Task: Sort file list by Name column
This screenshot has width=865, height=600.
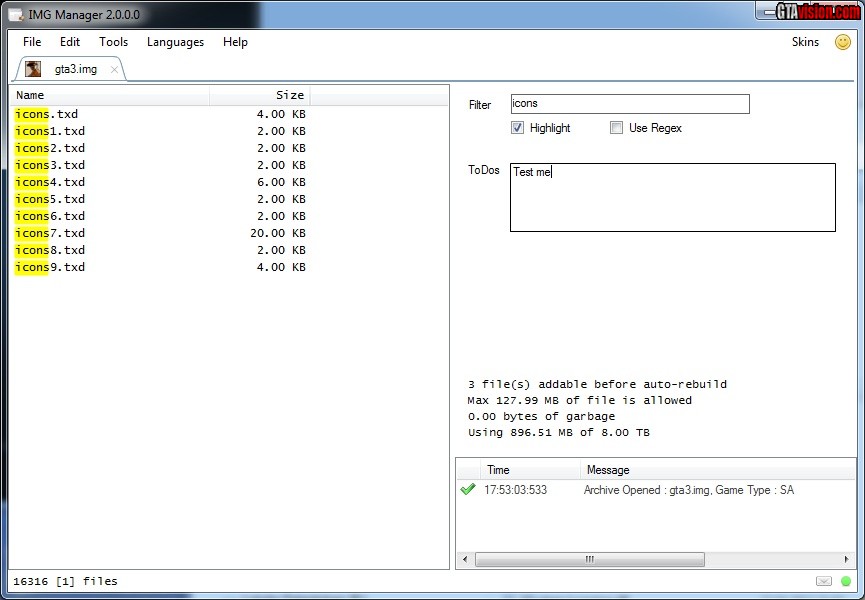Action: tap(110, 95)
